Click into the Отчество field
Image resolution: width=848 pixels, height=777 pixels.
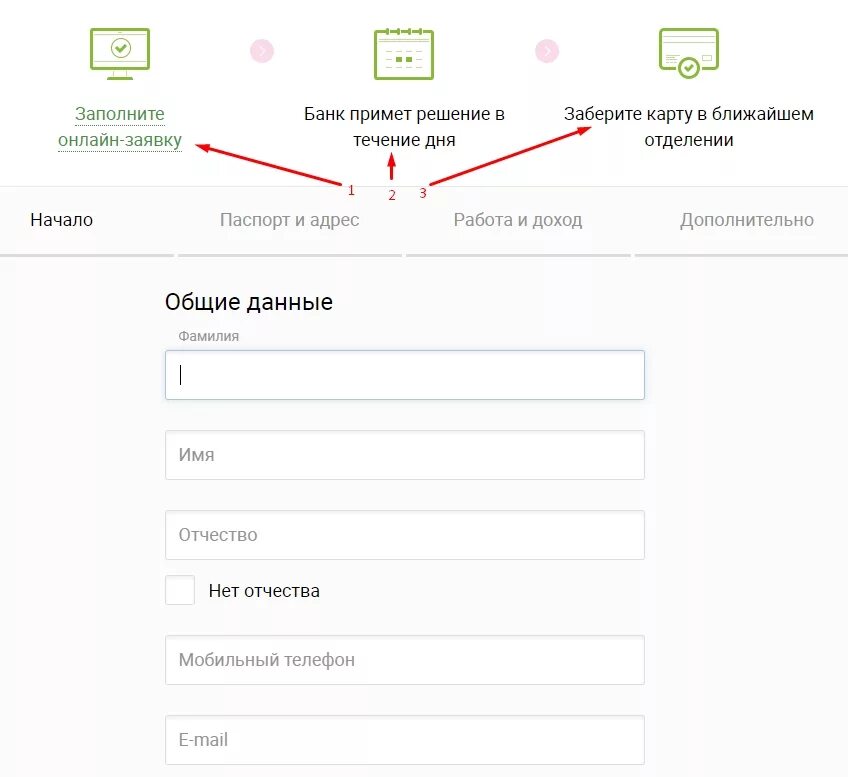click(x=405, y=535)
